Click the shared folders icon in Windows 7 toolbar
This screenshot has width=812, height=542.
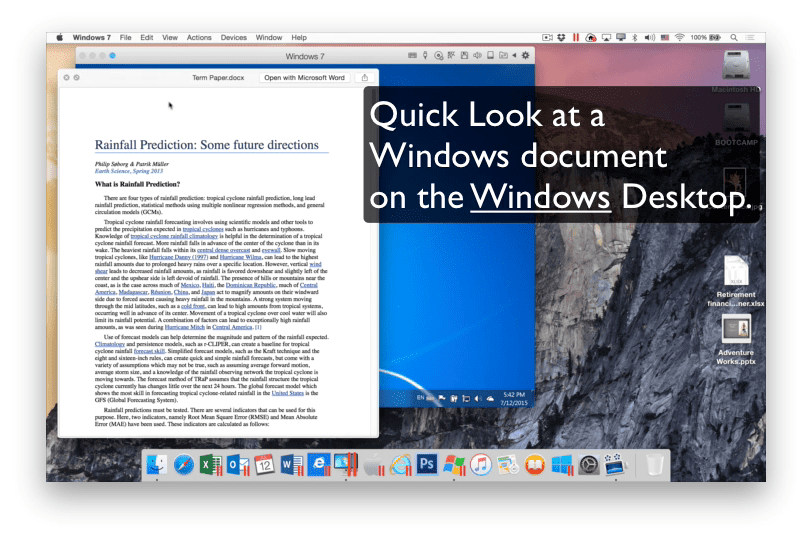click(503, 55)
